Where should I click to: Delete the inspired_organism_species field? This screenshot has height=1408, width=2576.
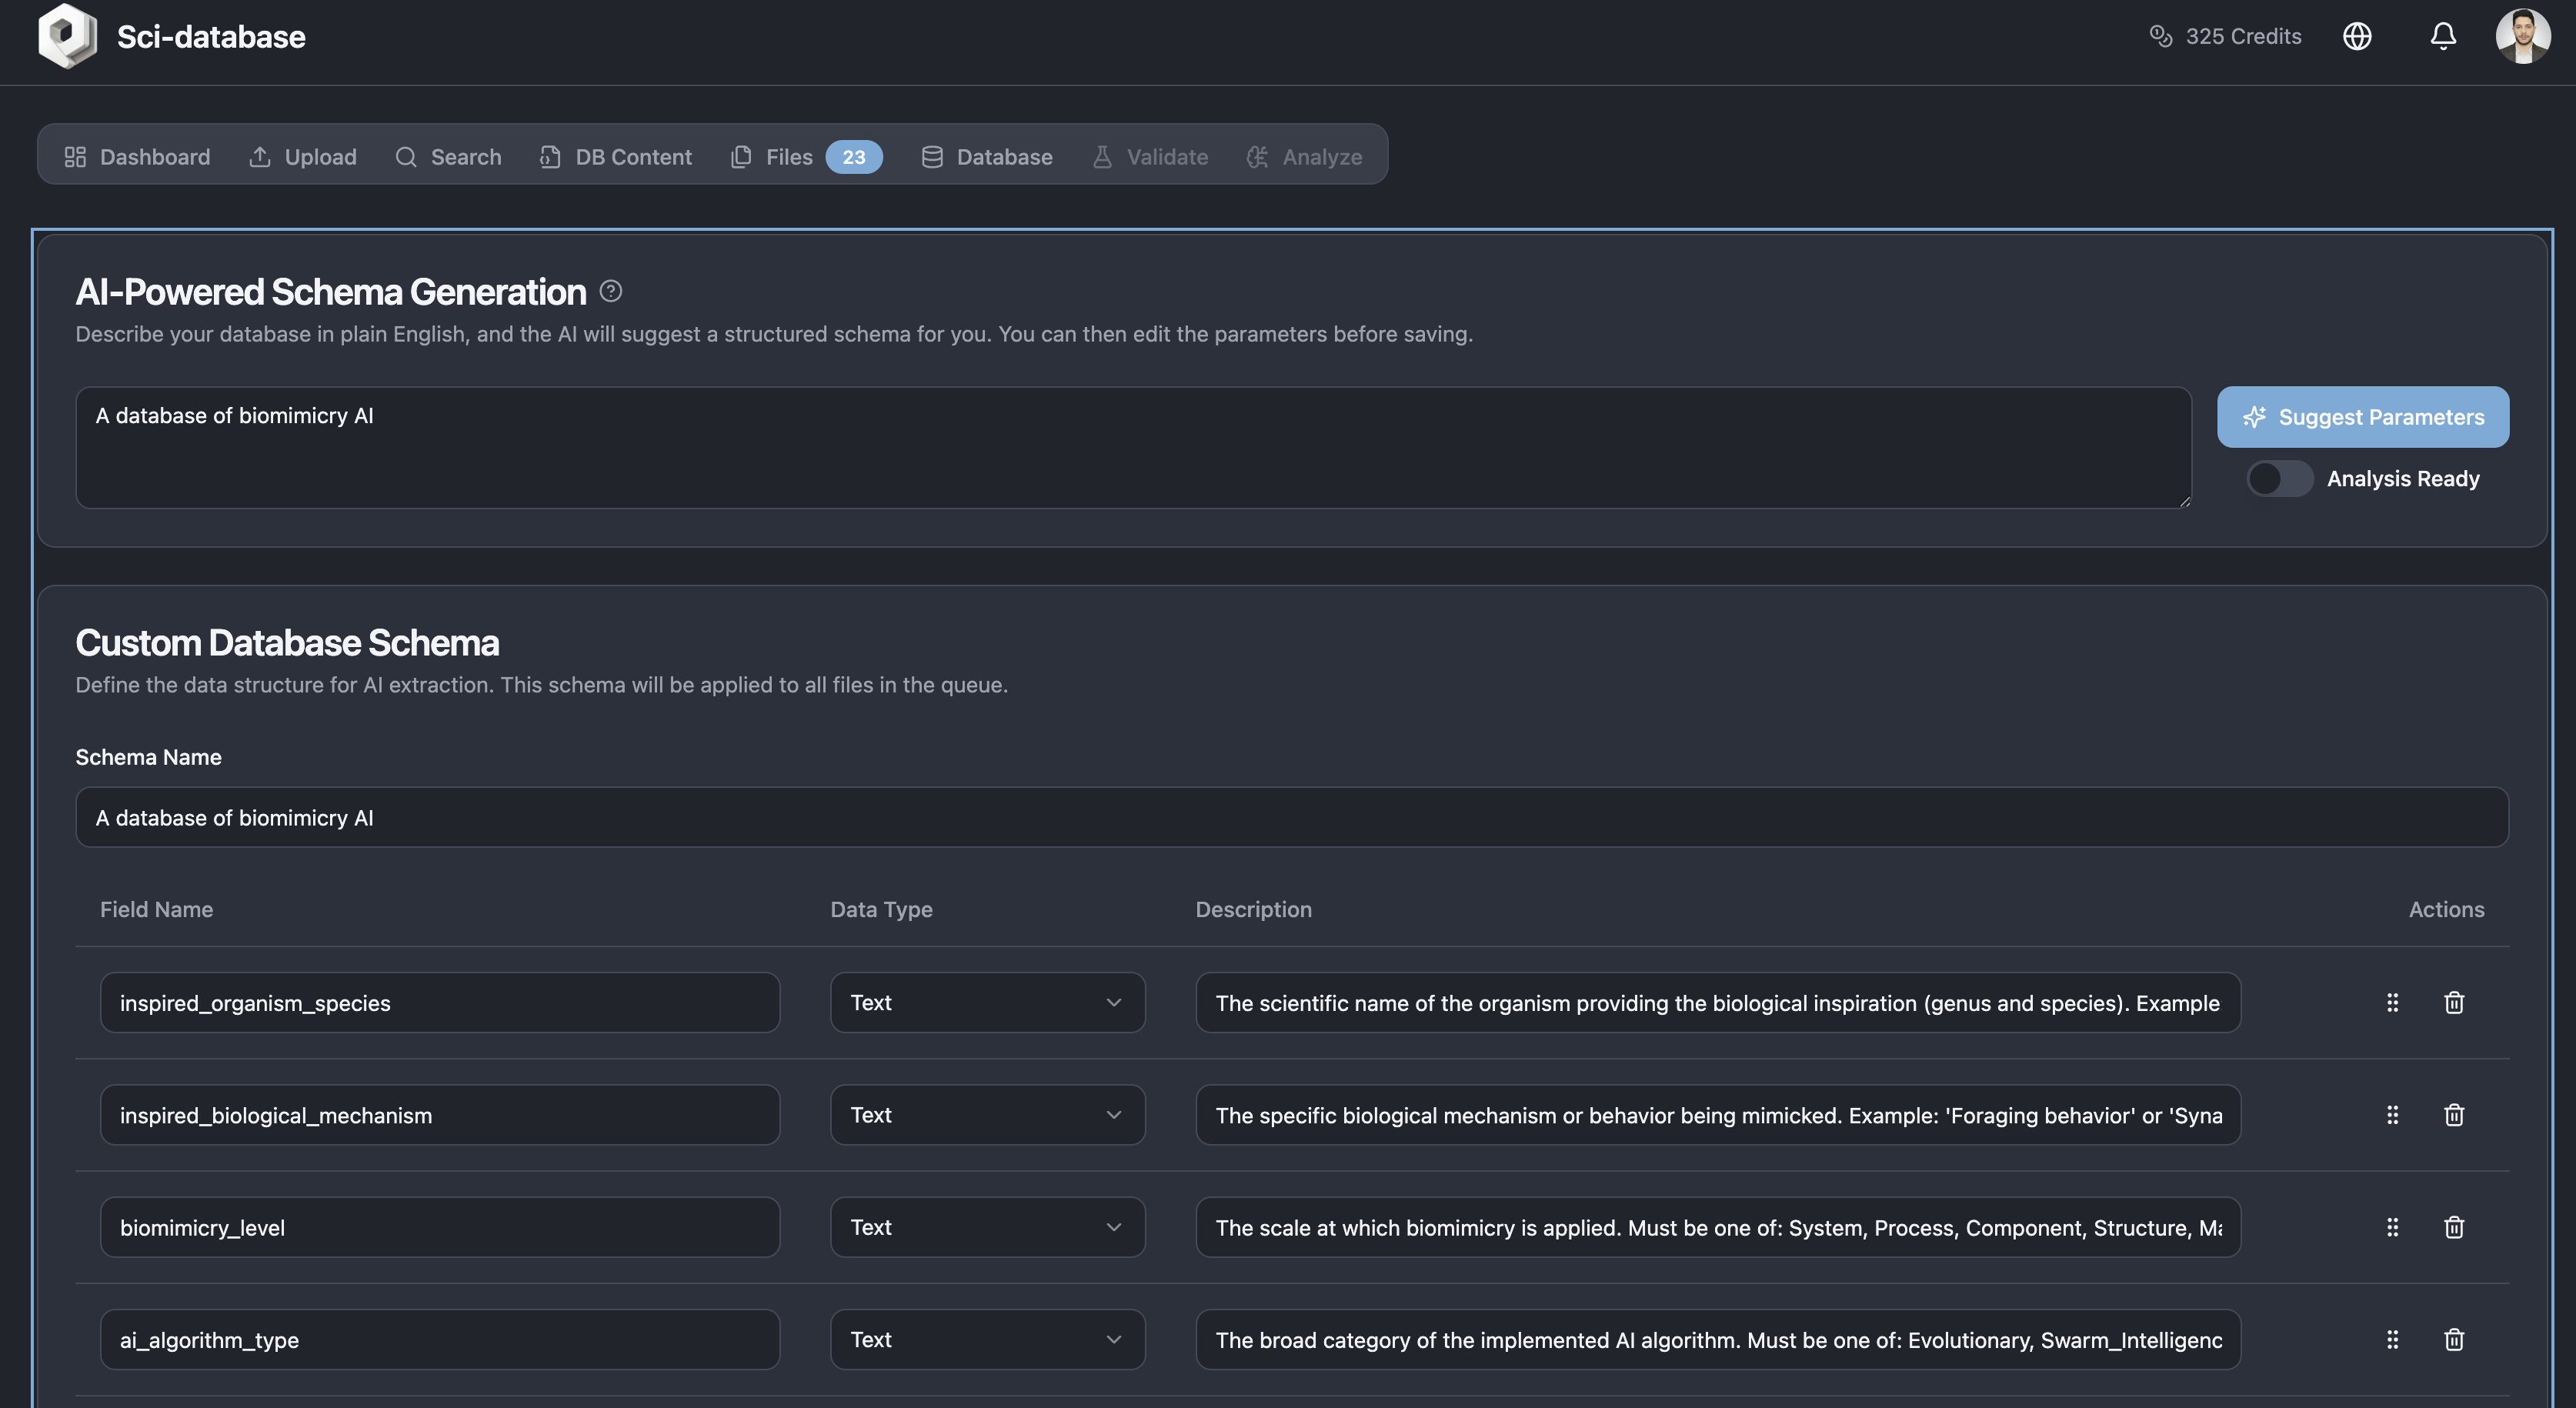coord(2455,1002)
